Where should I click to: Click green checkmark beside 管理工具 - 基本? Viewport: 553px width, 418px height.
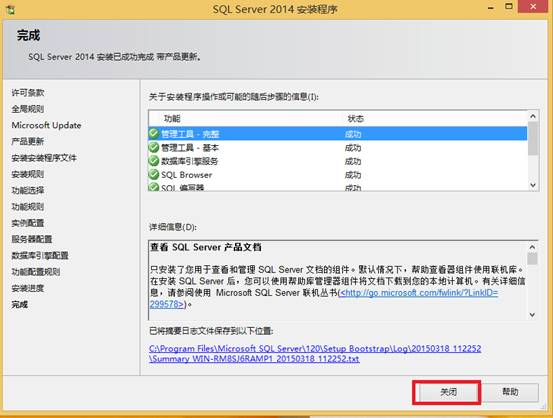(x=153, y=147)
